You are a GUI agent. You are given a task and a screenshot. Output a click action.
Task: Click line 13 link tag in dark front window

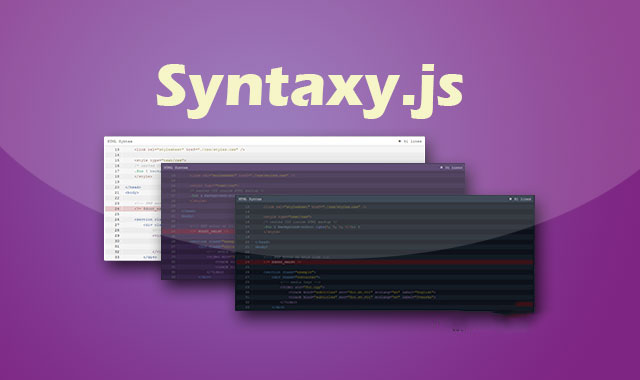point(315,207)
